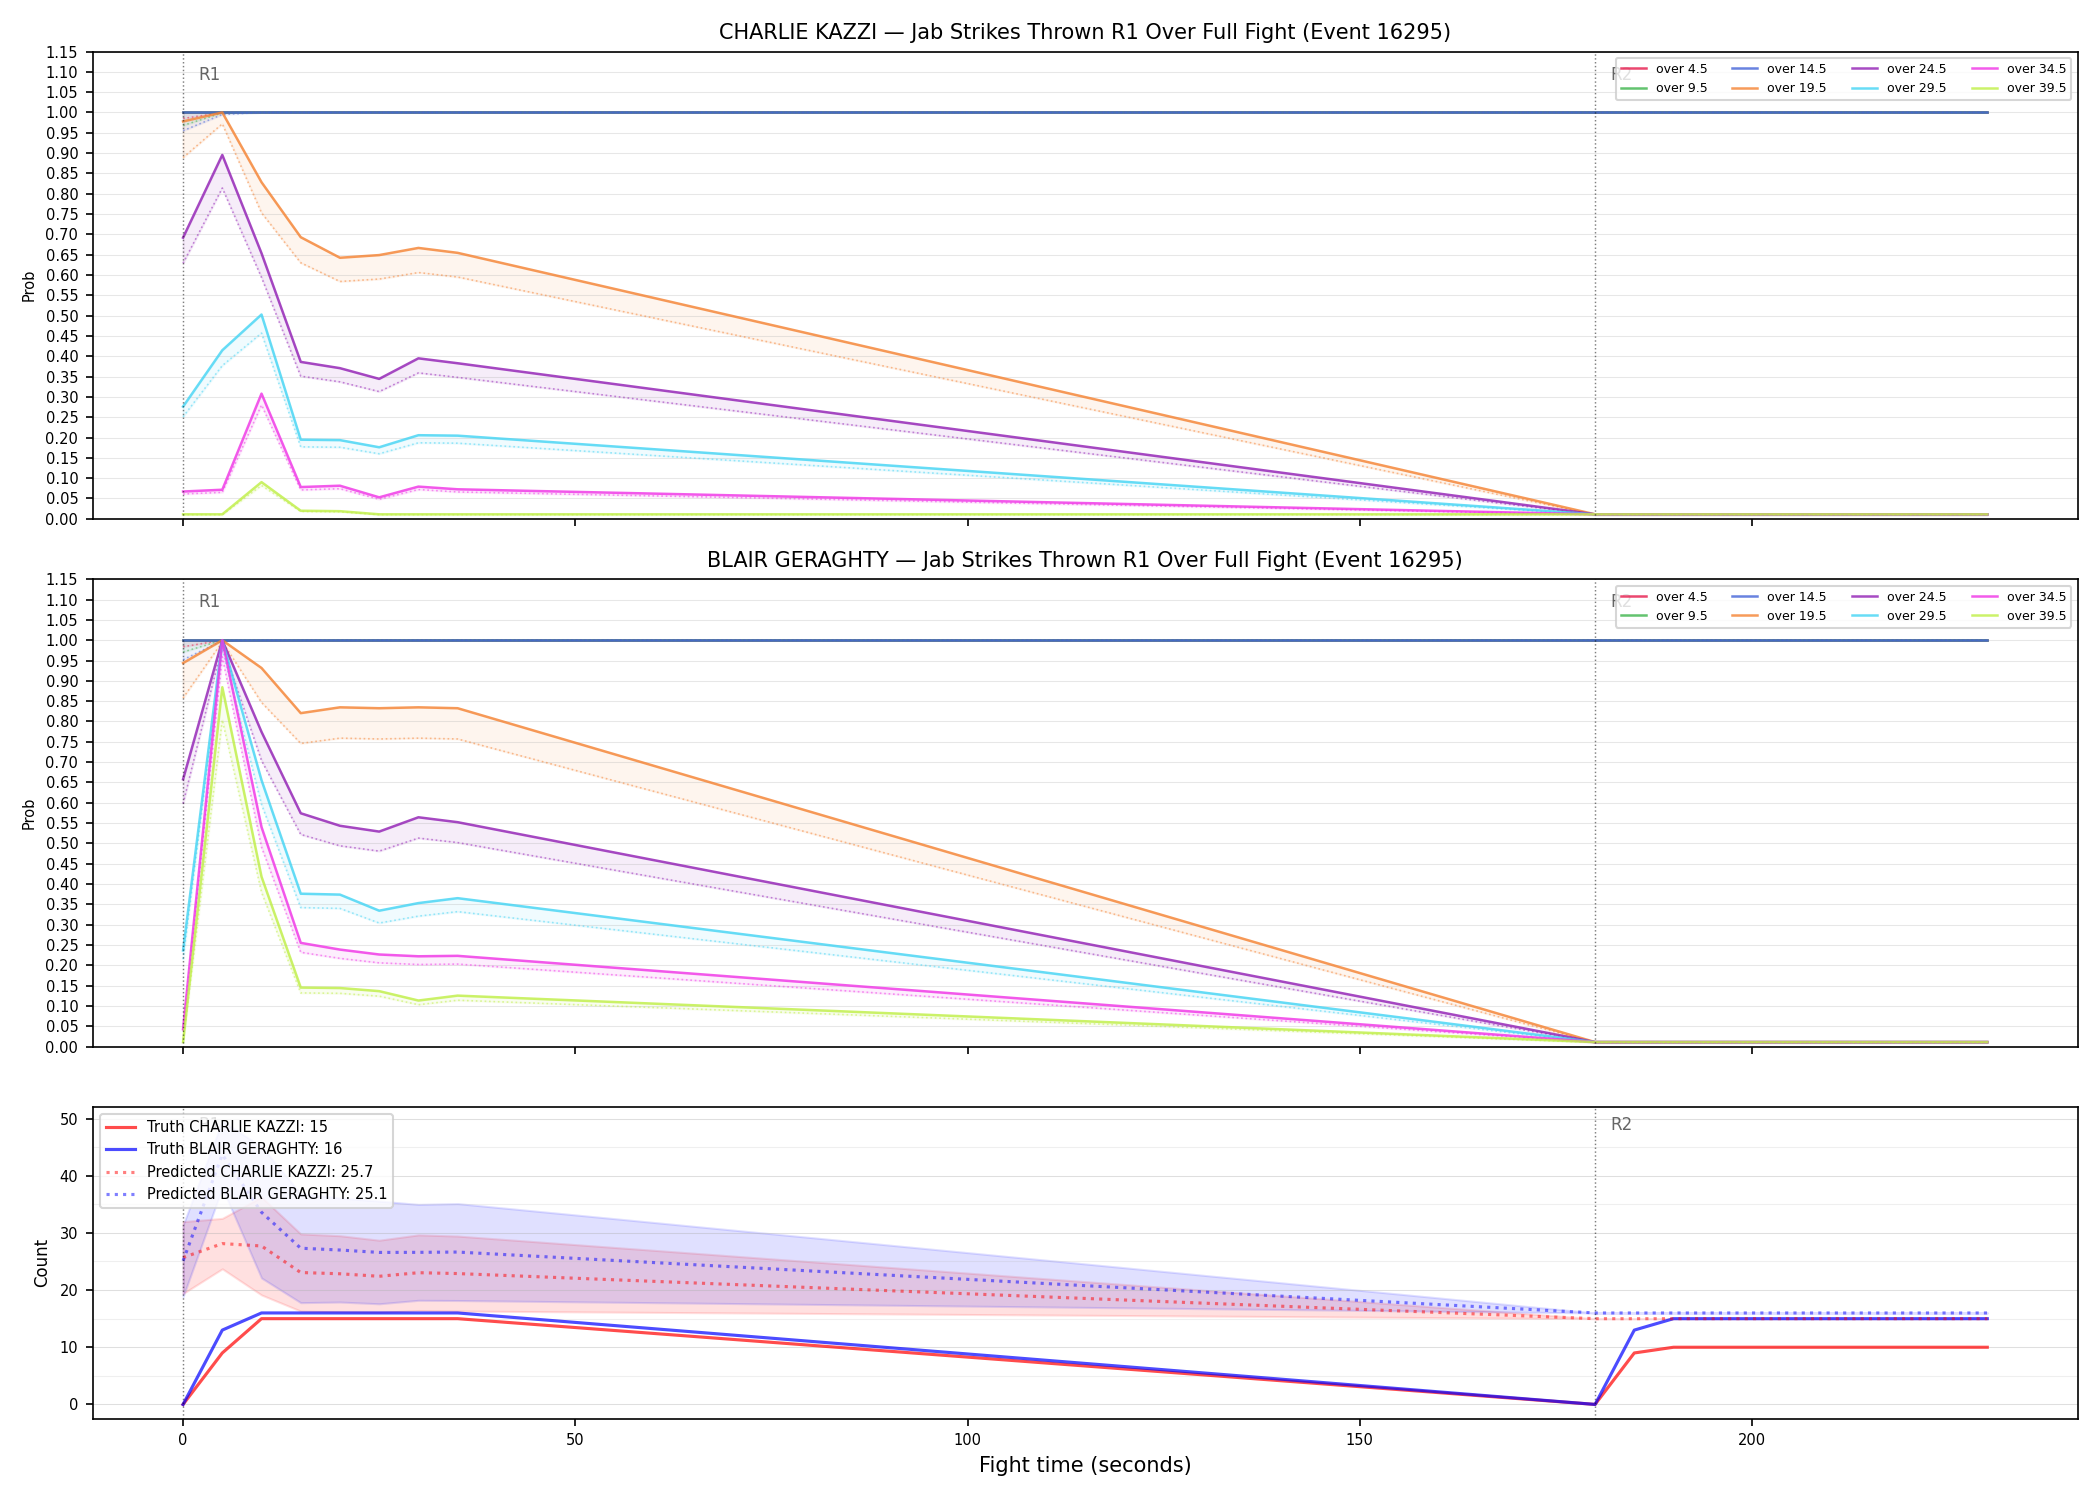Pick 'over 29.5' in Blair Geraghty chart legend
This screenshot has height=1500, width=2100.
[x=1899, y=616]
